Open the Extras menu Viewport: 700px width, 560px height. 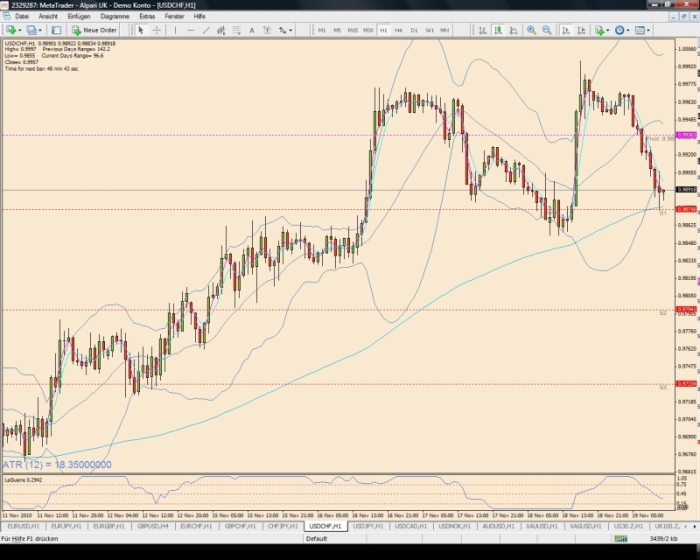click(147, 16)
